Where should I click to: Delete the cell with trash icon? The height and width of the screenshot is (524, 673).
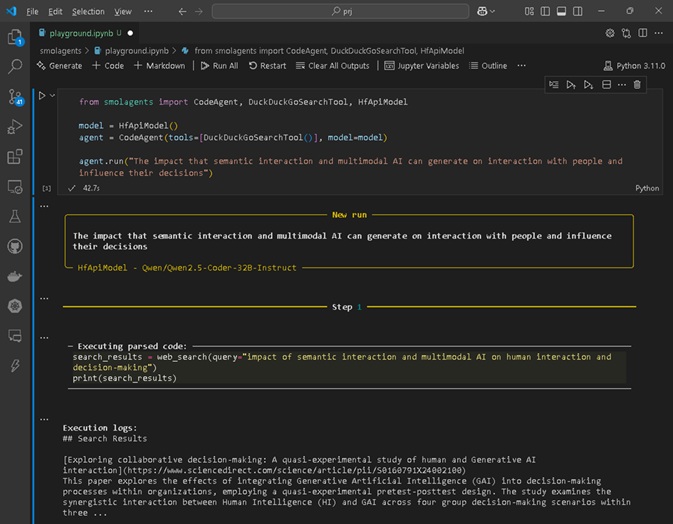637,85
